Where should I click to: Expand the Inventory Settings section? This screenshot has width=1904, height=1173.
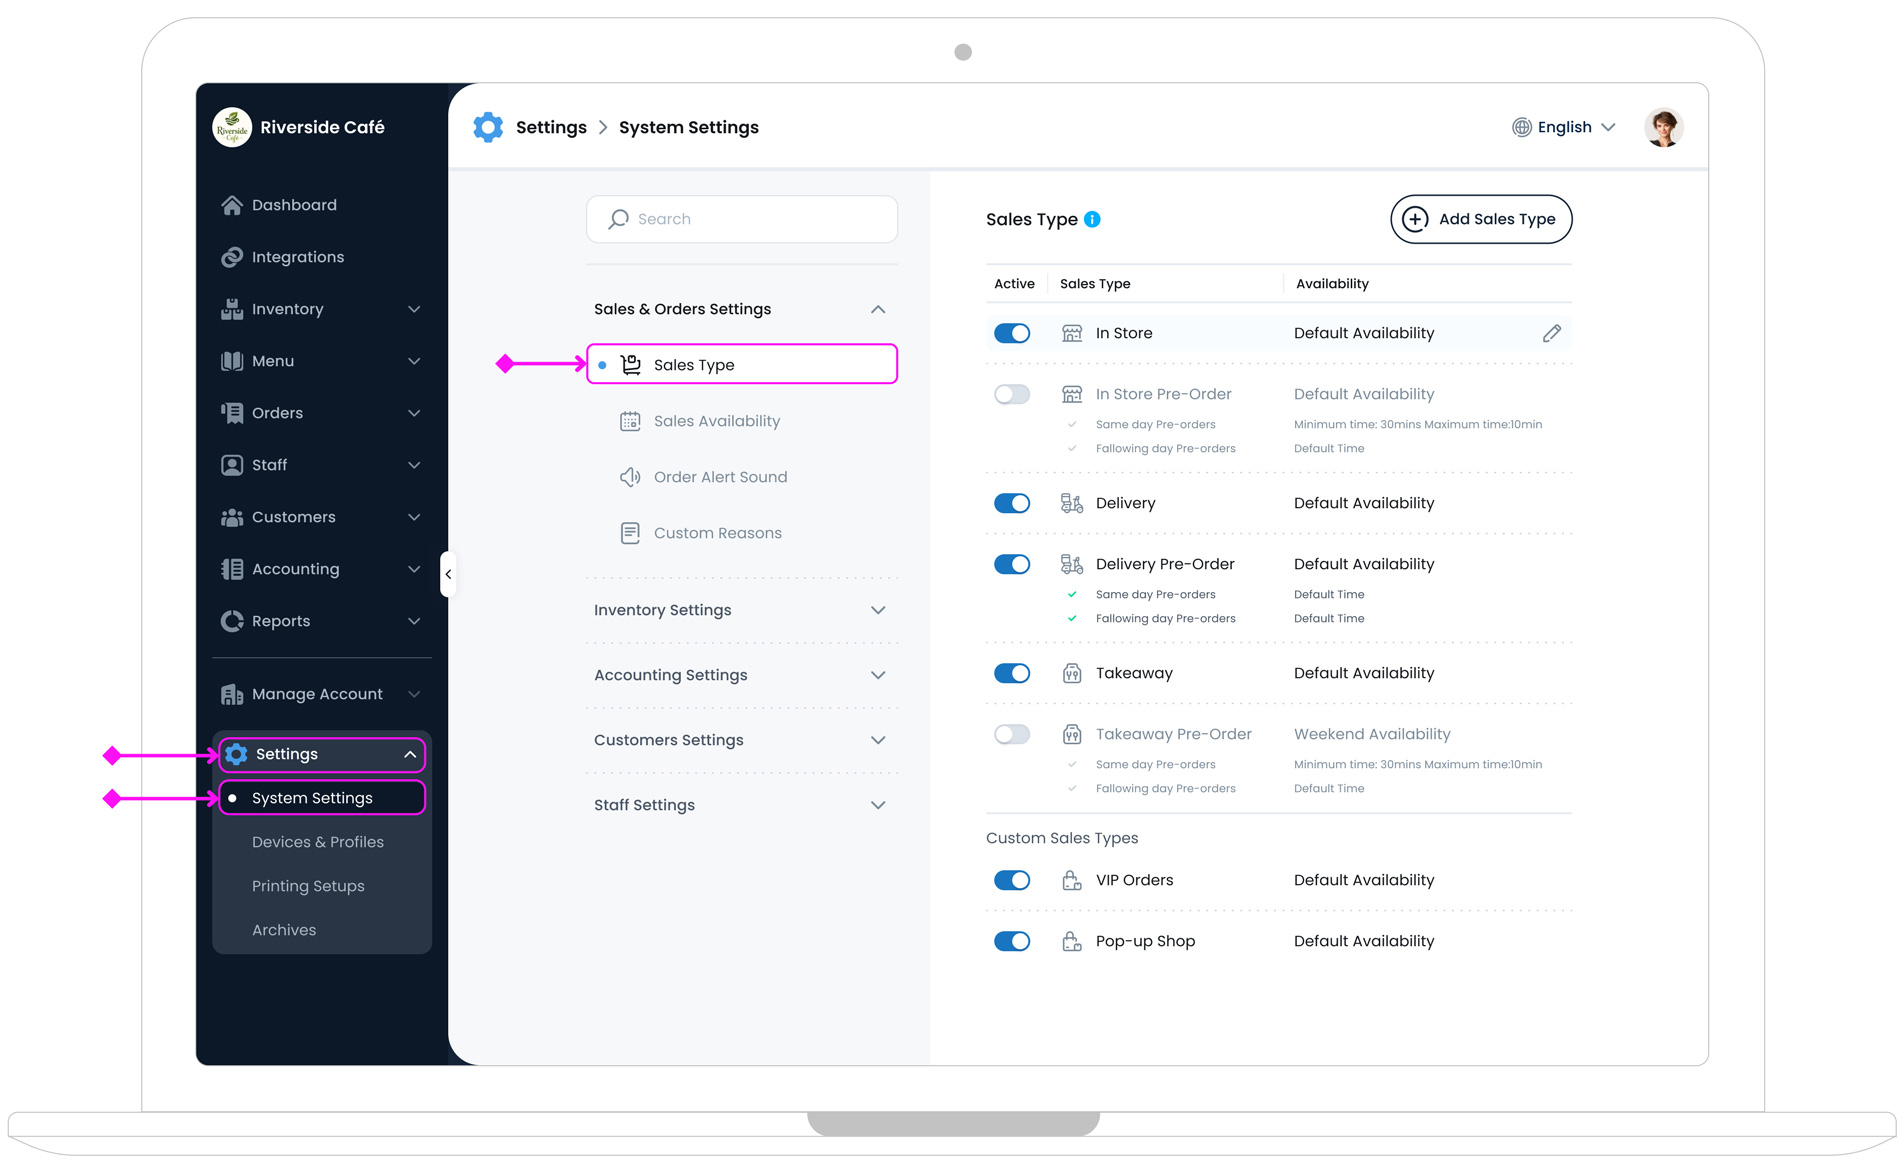[x=878, y=610]
